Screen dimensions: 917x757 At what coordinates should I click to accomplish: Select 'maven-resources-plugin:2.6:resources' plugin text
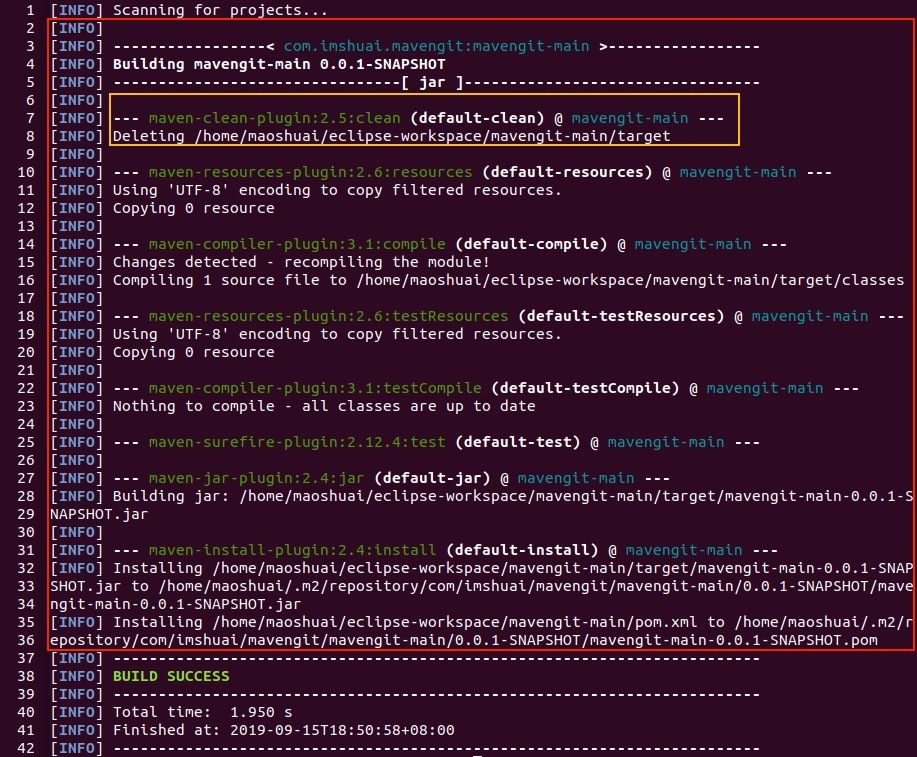(x=310, y=172)
